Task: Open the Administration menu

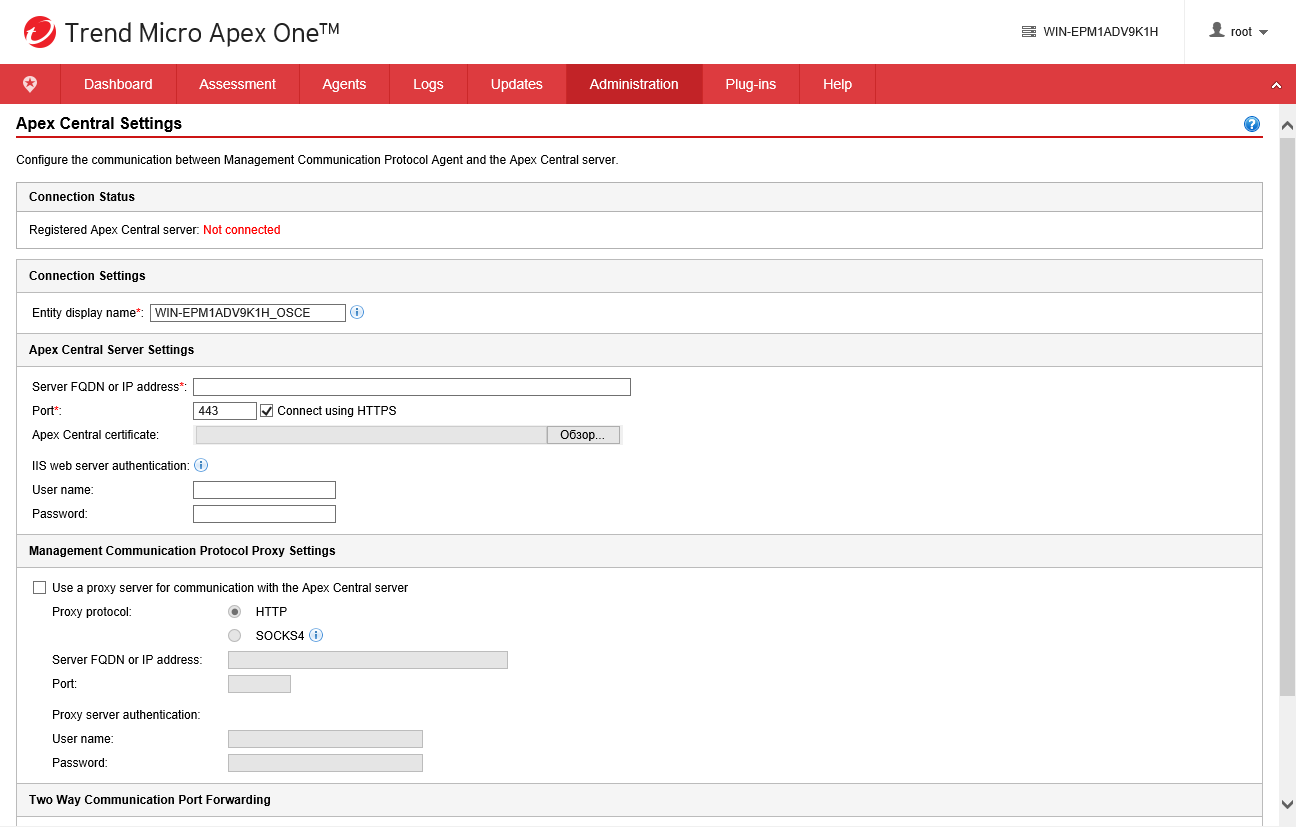Action: click(x=634, y=84)
